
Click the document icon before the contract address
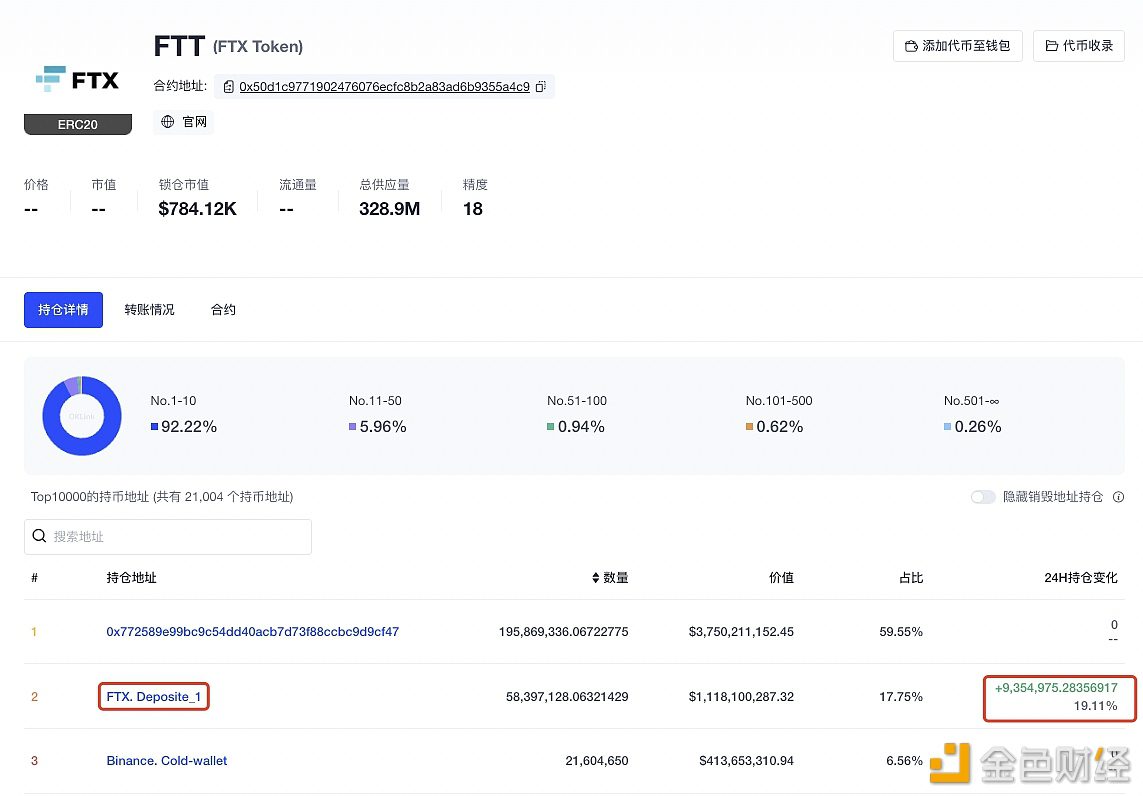[228, 87]
